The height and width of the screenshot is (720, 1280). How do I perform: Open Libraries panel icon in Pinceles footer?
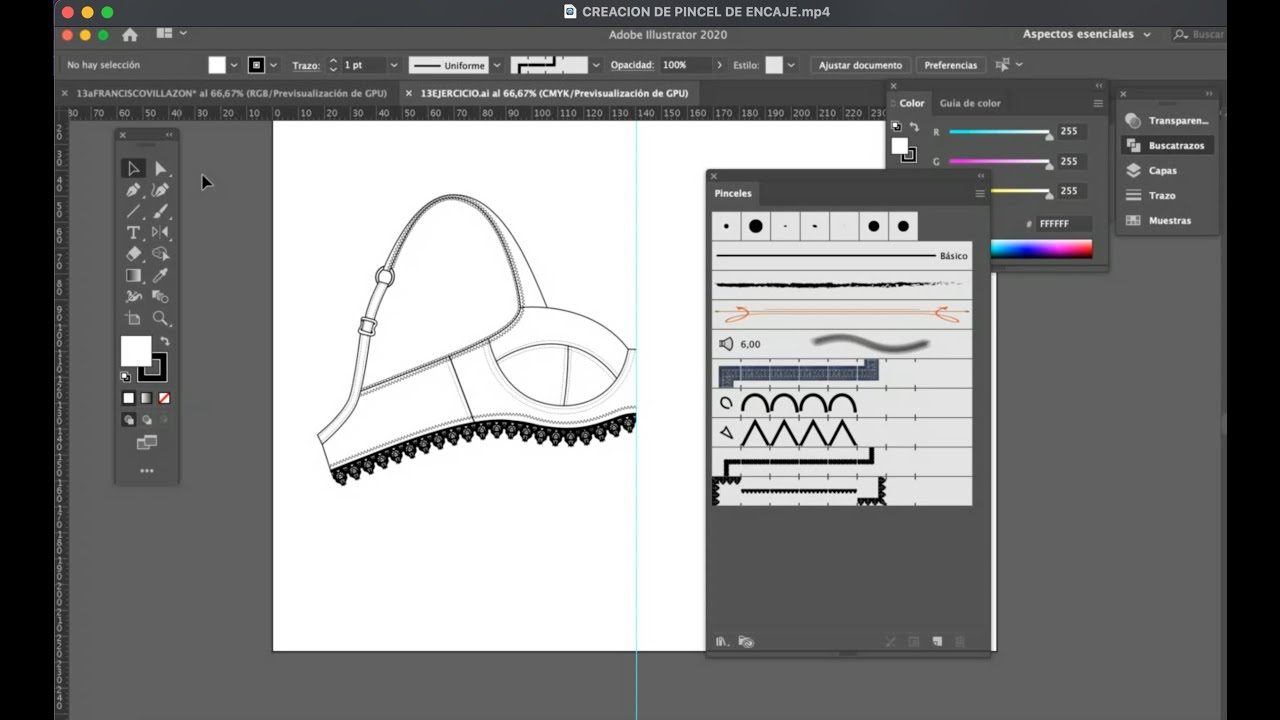tap(746, 642)
